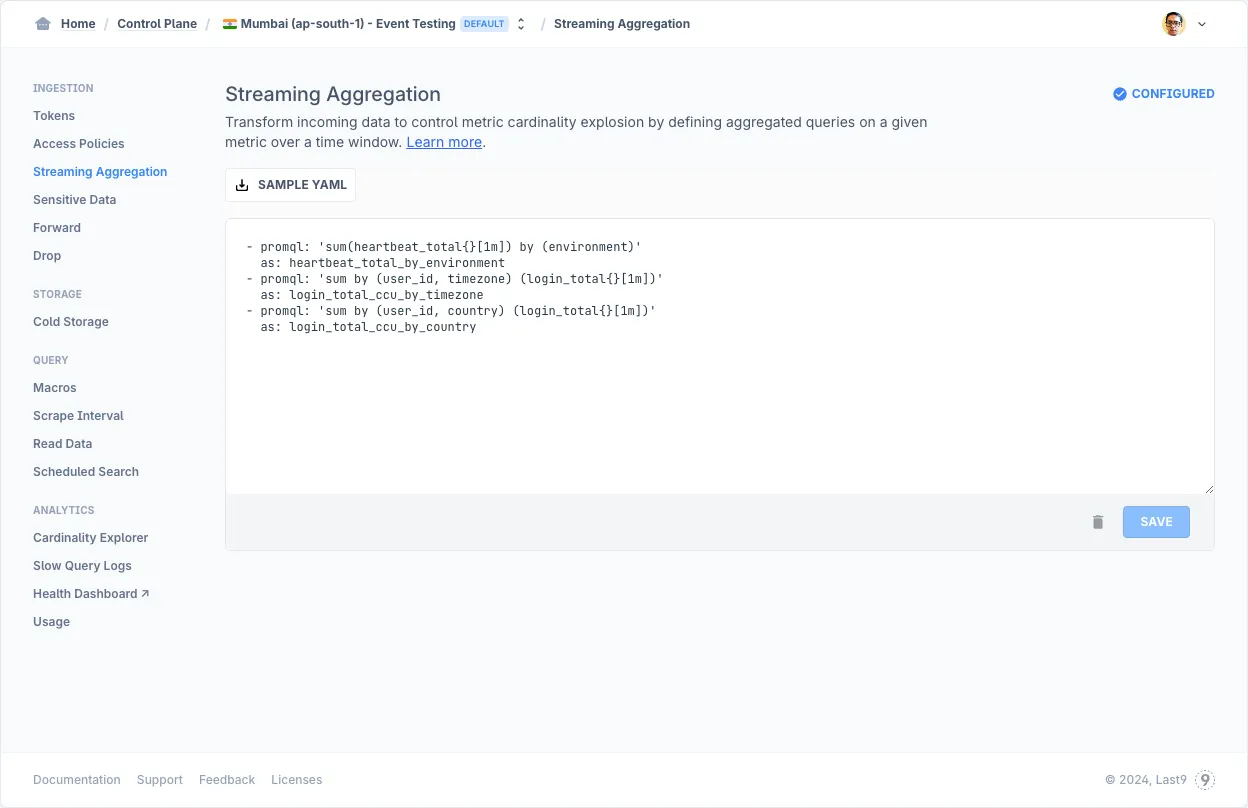Viewport: 1248px width, 808px height.
Task: Open Cardinality Explorer from the sidebar
Action: [x=90, y=538]
